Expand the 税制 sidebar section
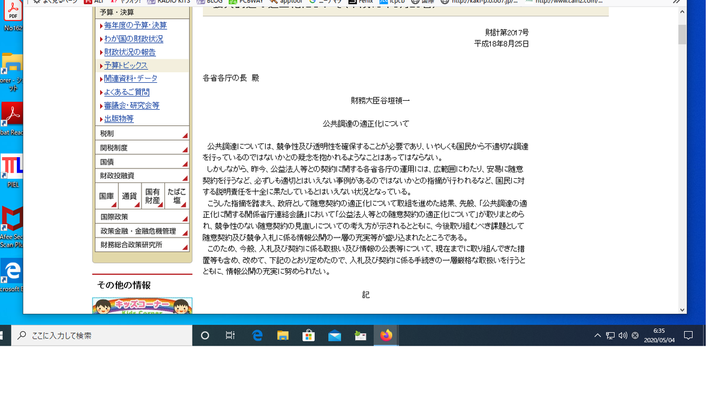720x405 pixels. [x=142, y=134]
